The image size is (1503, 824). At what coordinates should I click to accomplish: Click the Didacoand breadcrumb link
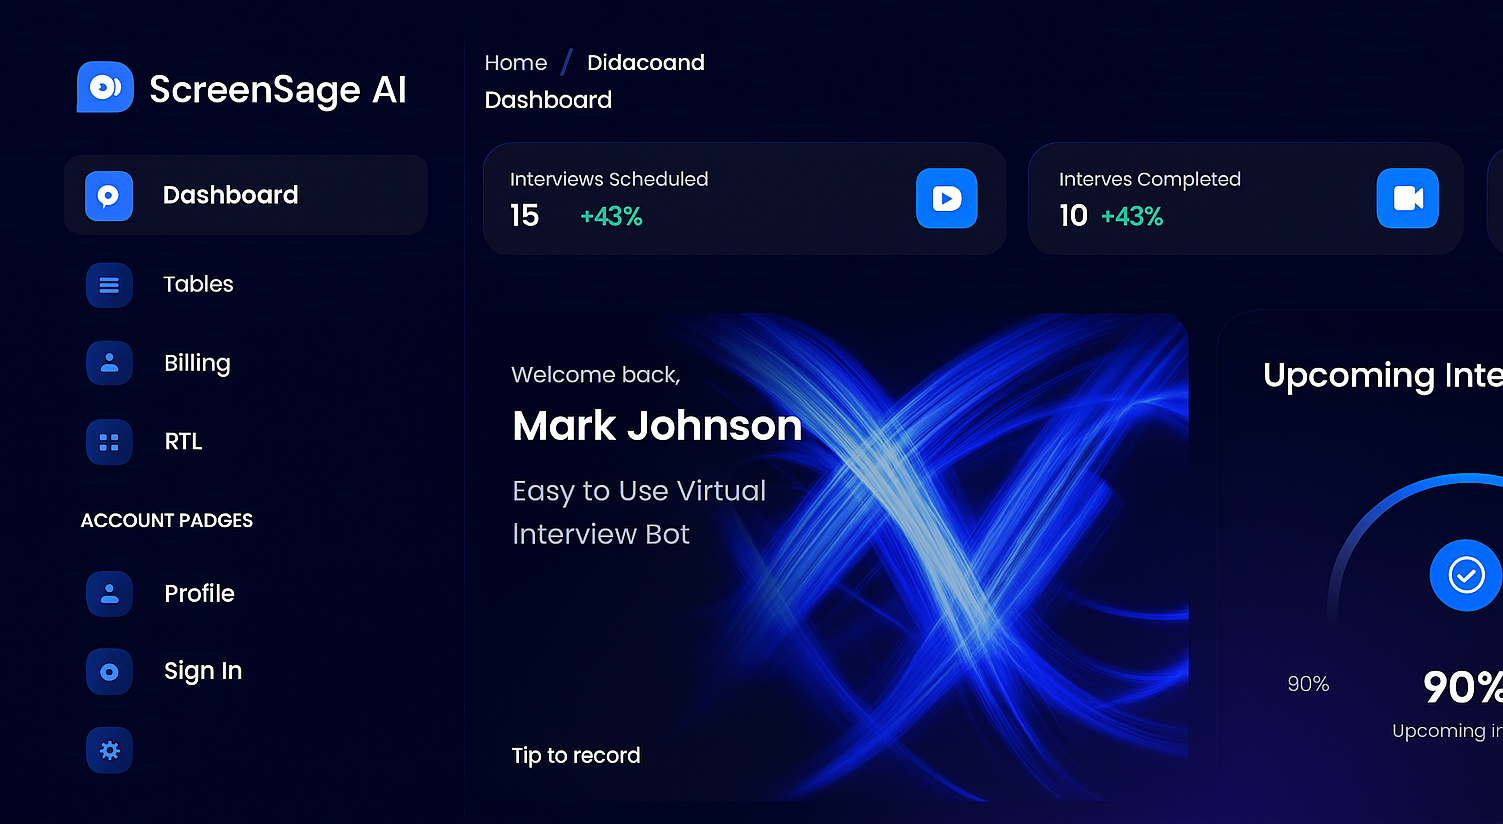click(645, 63)
